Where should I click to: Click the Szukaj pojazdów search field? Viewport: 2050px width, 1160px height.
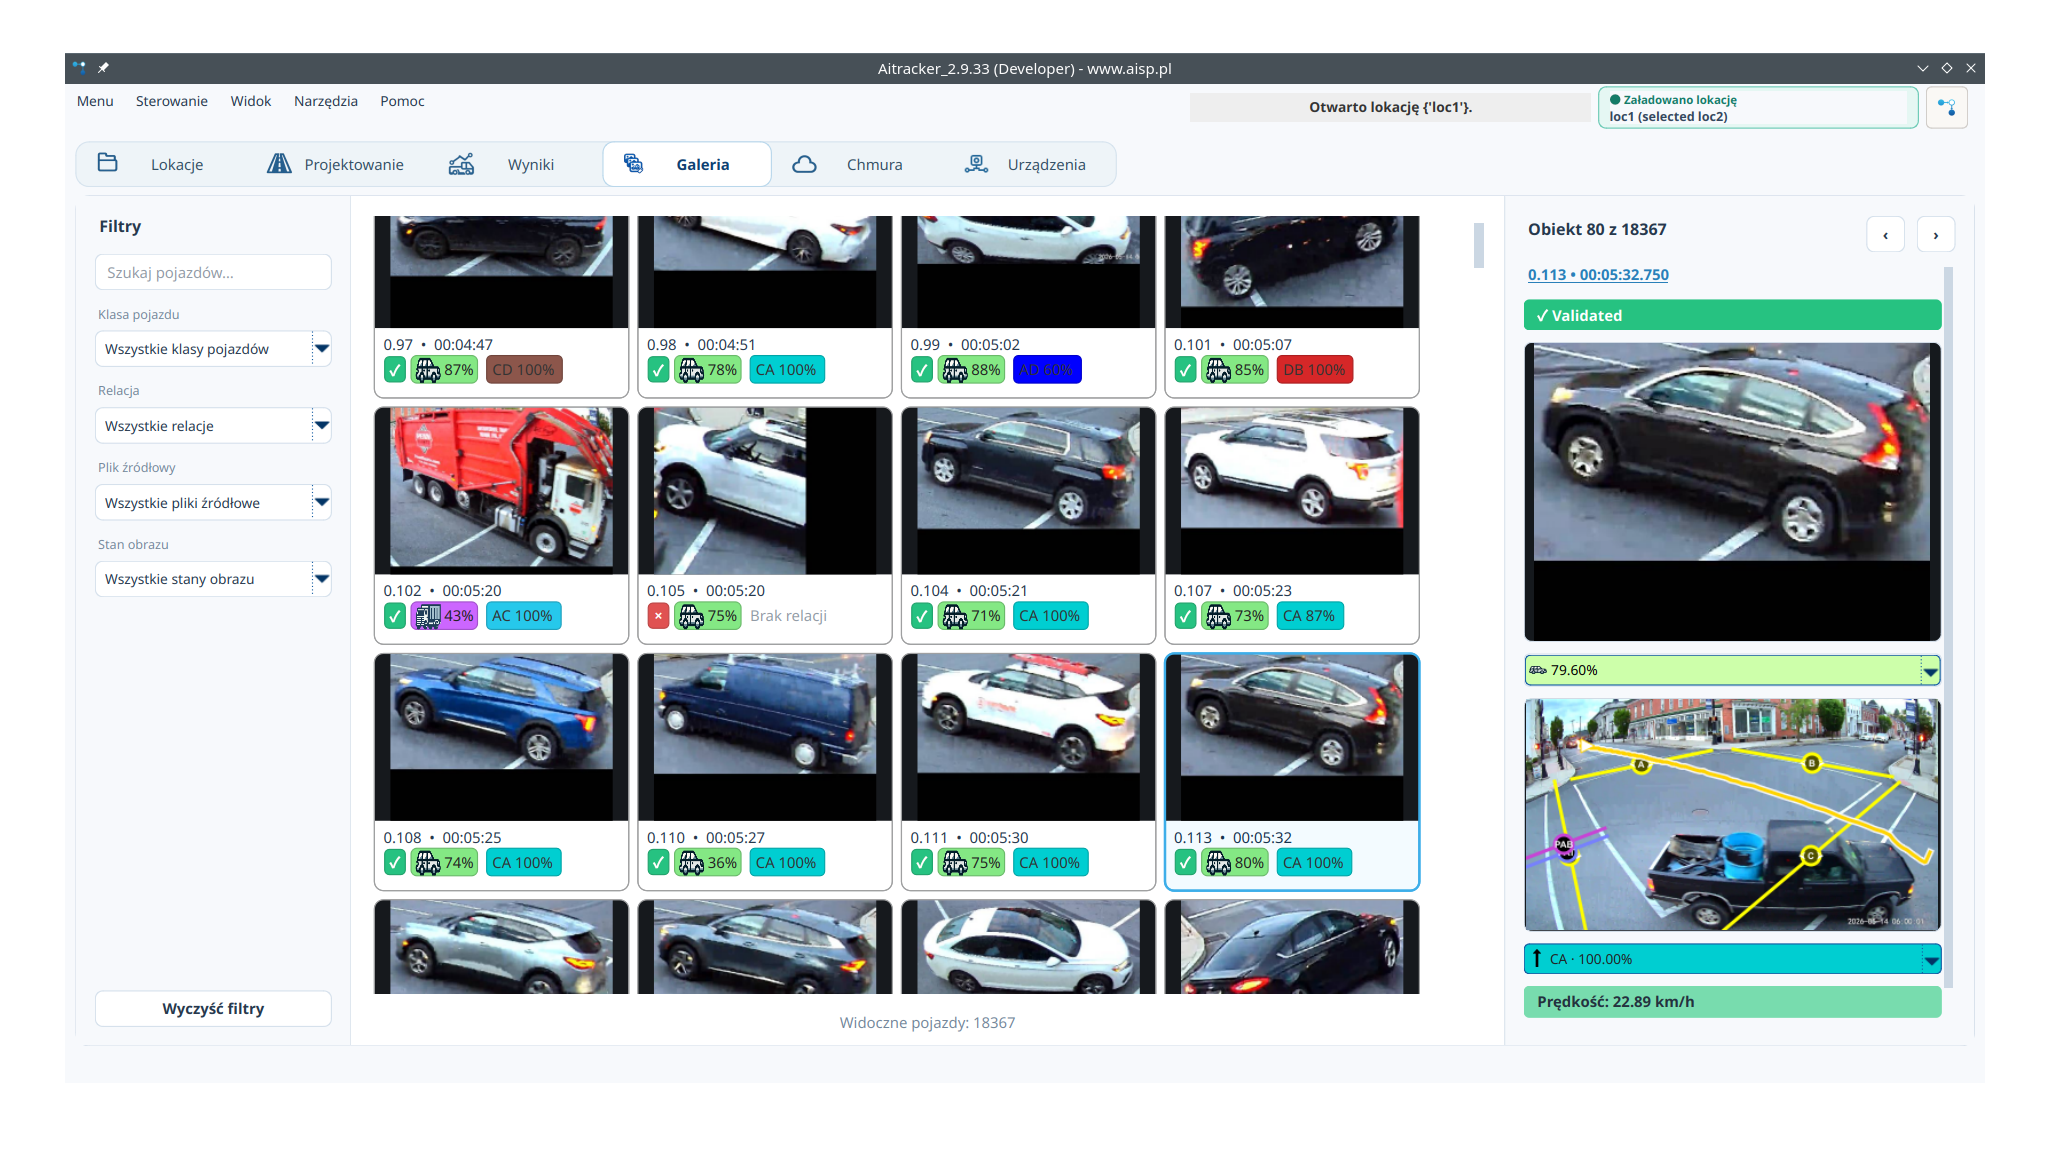[x=213, y=272]
